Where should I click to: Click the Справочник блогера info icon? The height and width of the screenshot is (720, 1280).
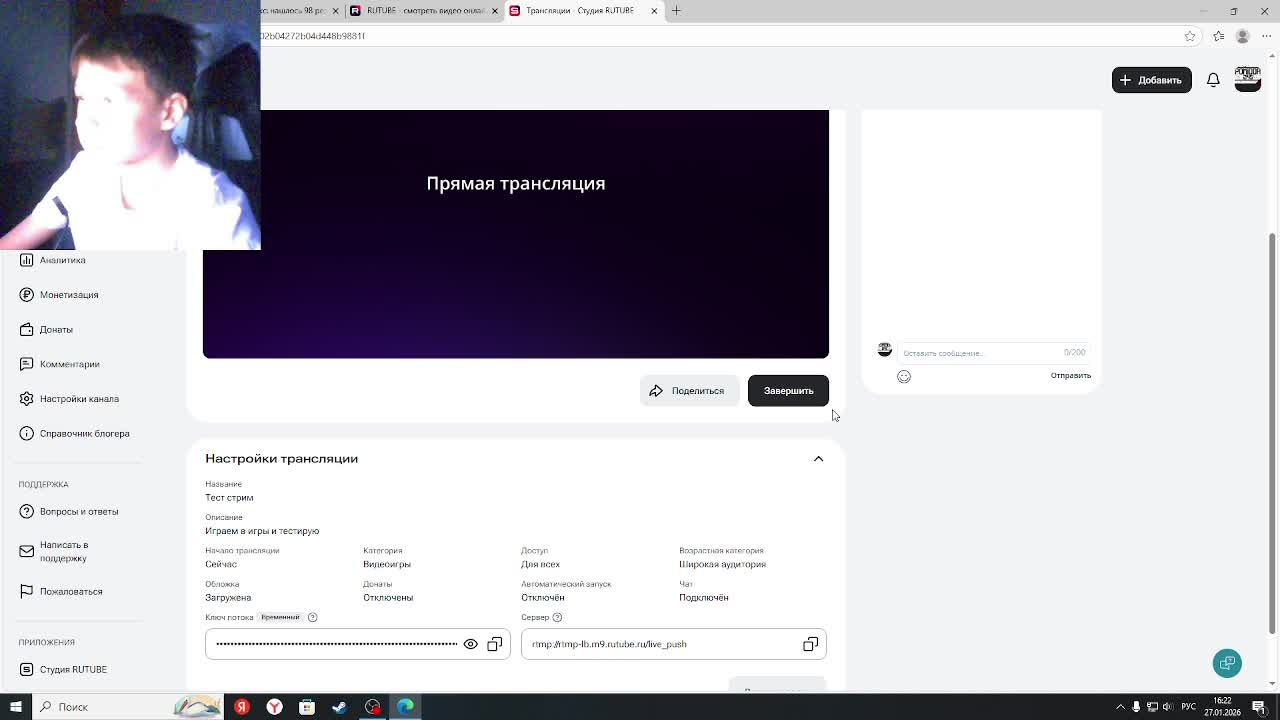[x=26, y=433]
